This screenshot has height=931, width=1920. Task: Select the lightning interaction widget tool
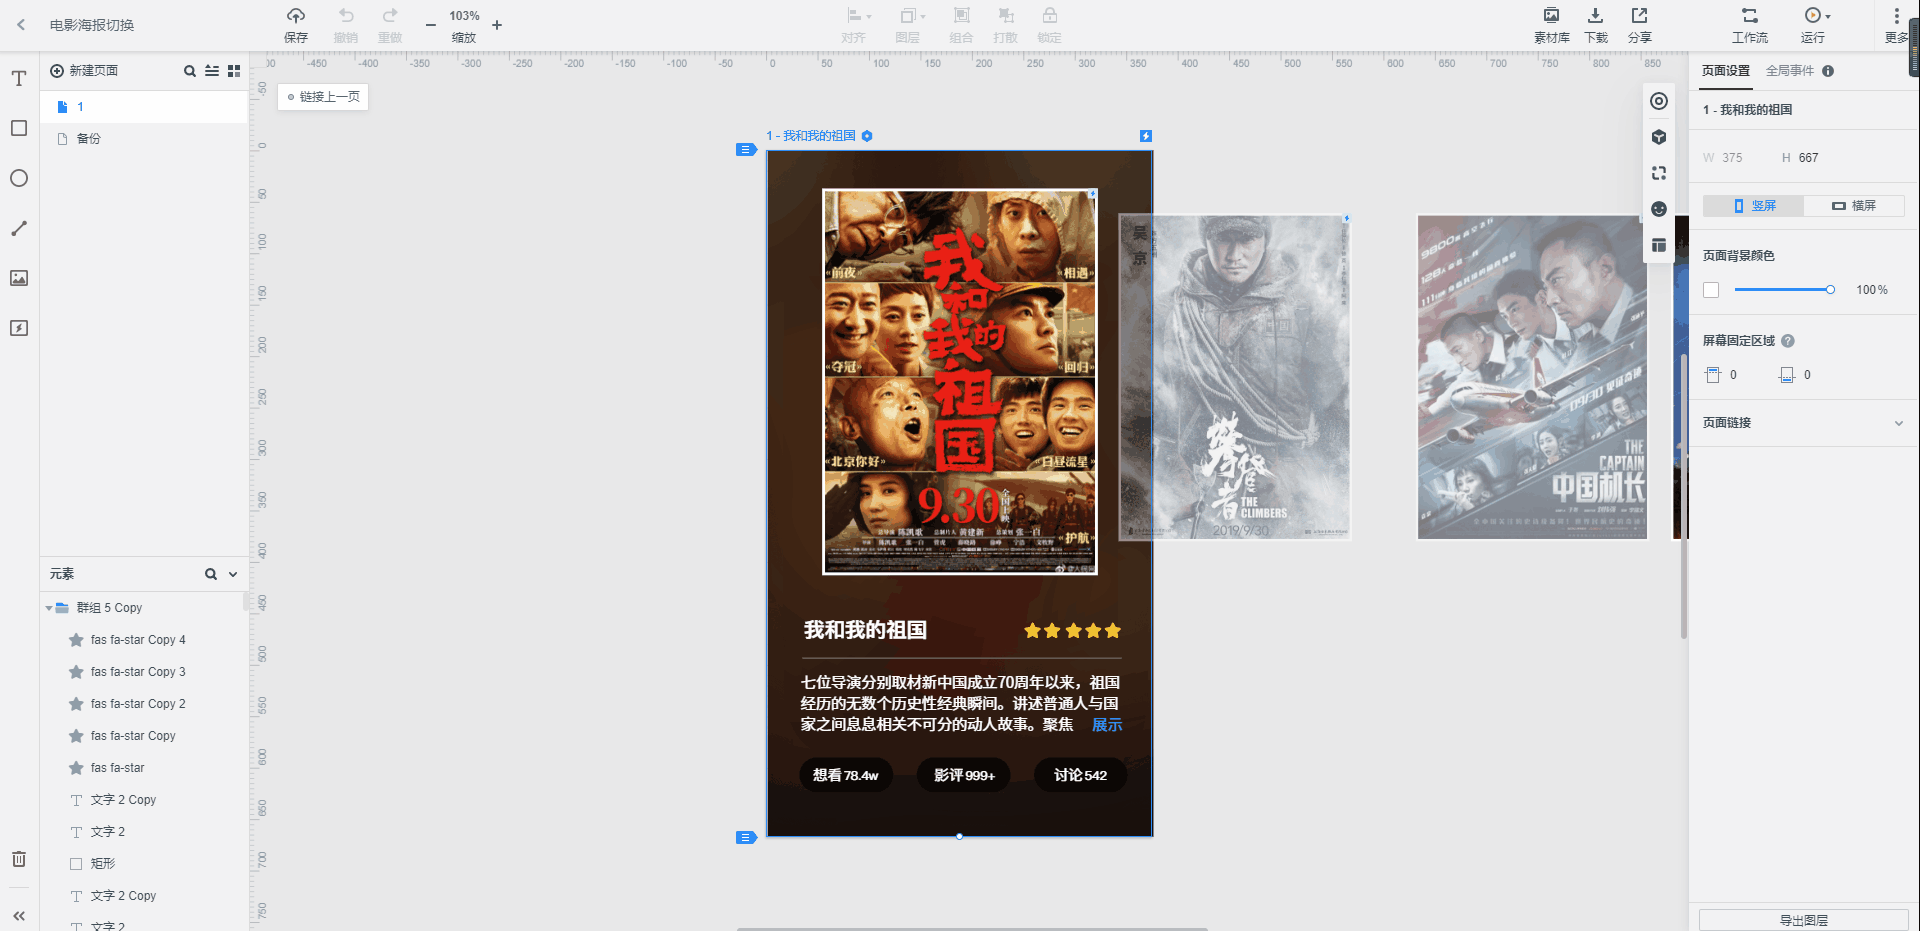click(19, 328)
